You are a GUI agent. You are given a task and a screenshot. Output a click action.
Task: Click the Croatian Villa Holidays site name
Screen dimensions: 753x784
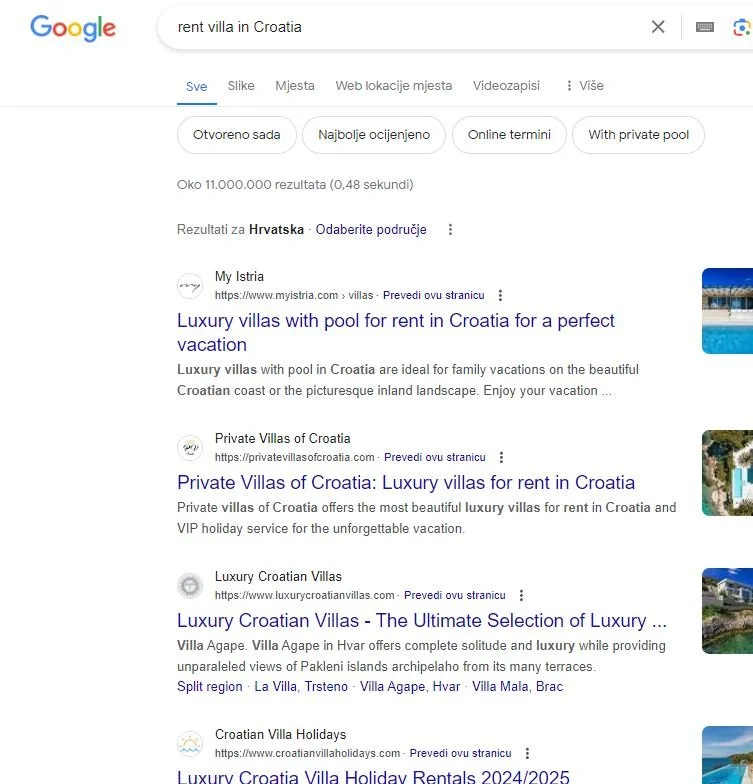coord(280,734)
